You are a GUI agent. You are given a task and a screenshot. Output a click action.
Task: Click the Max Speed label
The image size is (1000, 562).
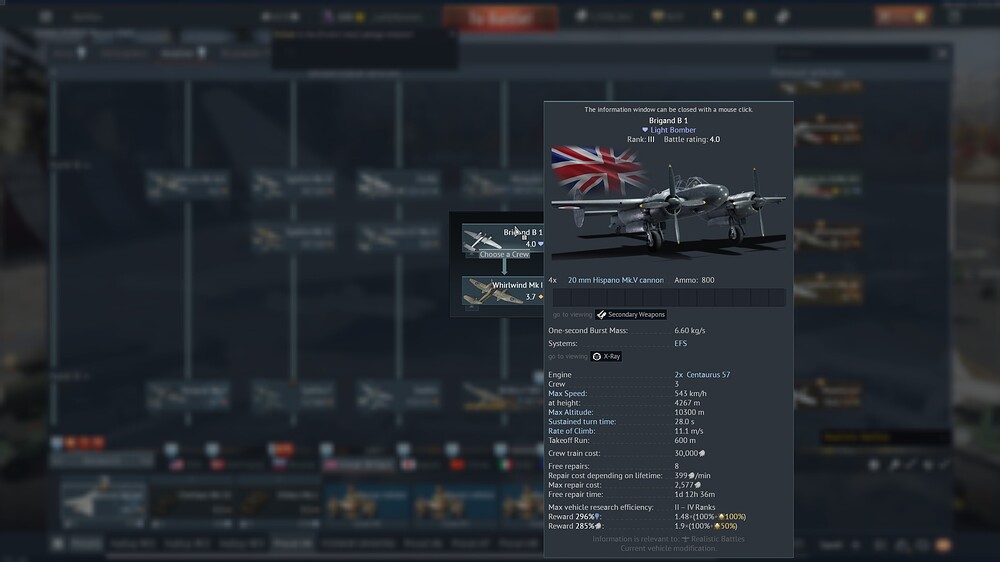[568, 394]
